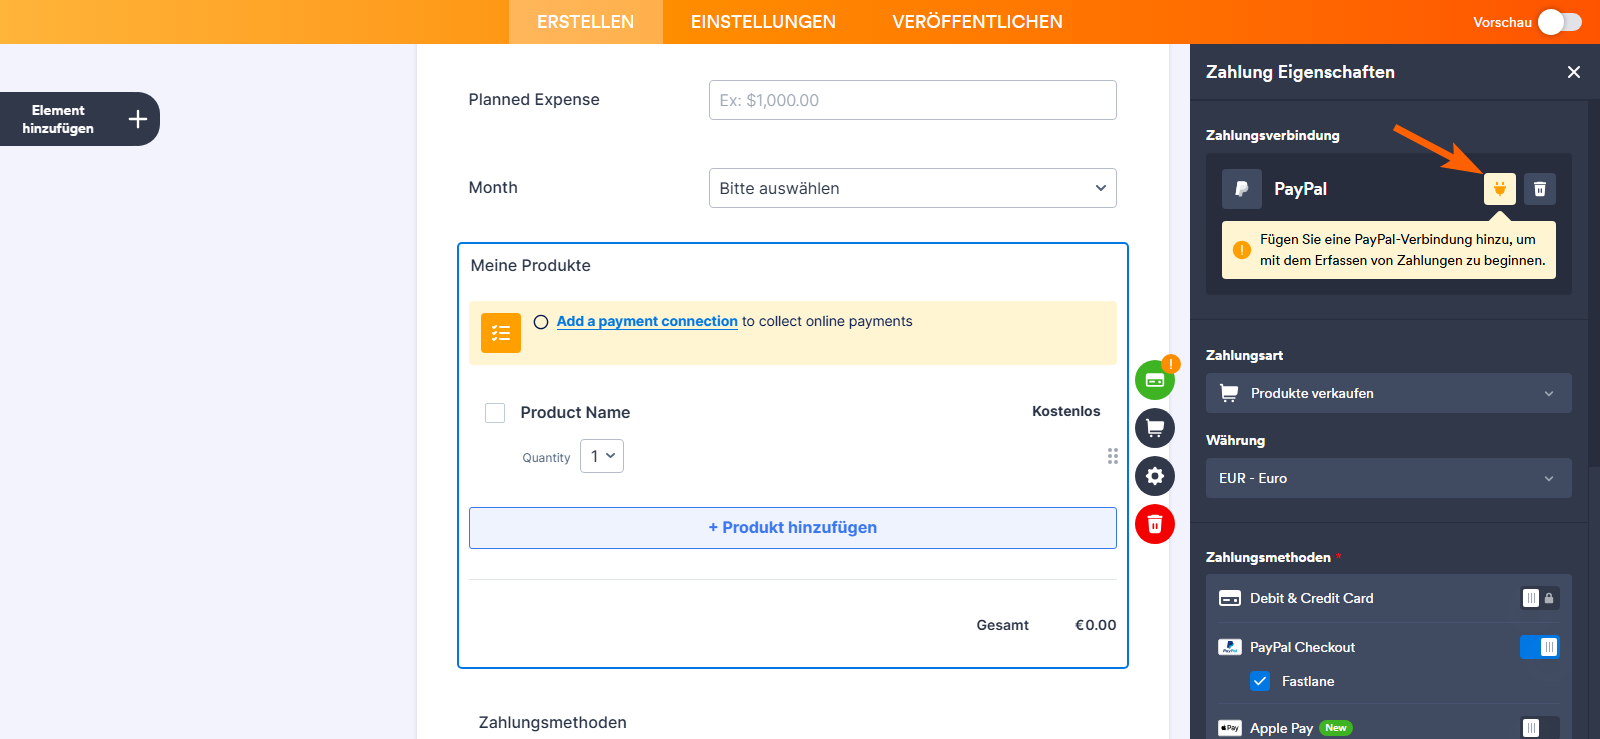Disable the PayPal Checkout toggle

[x=1540, y=647]
